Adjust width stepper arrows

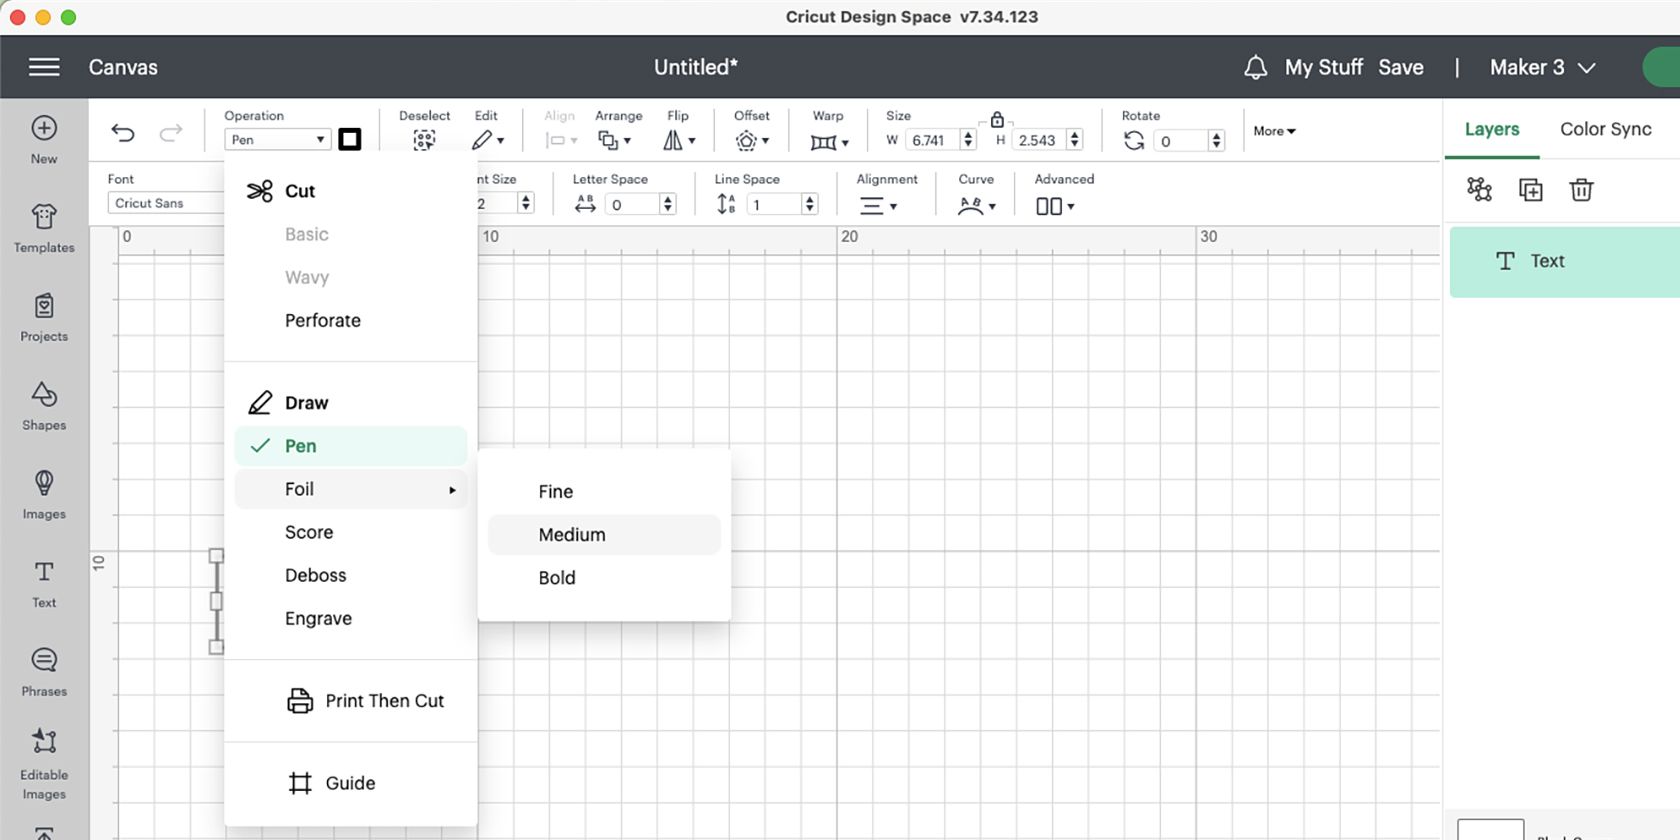(968, 140)
